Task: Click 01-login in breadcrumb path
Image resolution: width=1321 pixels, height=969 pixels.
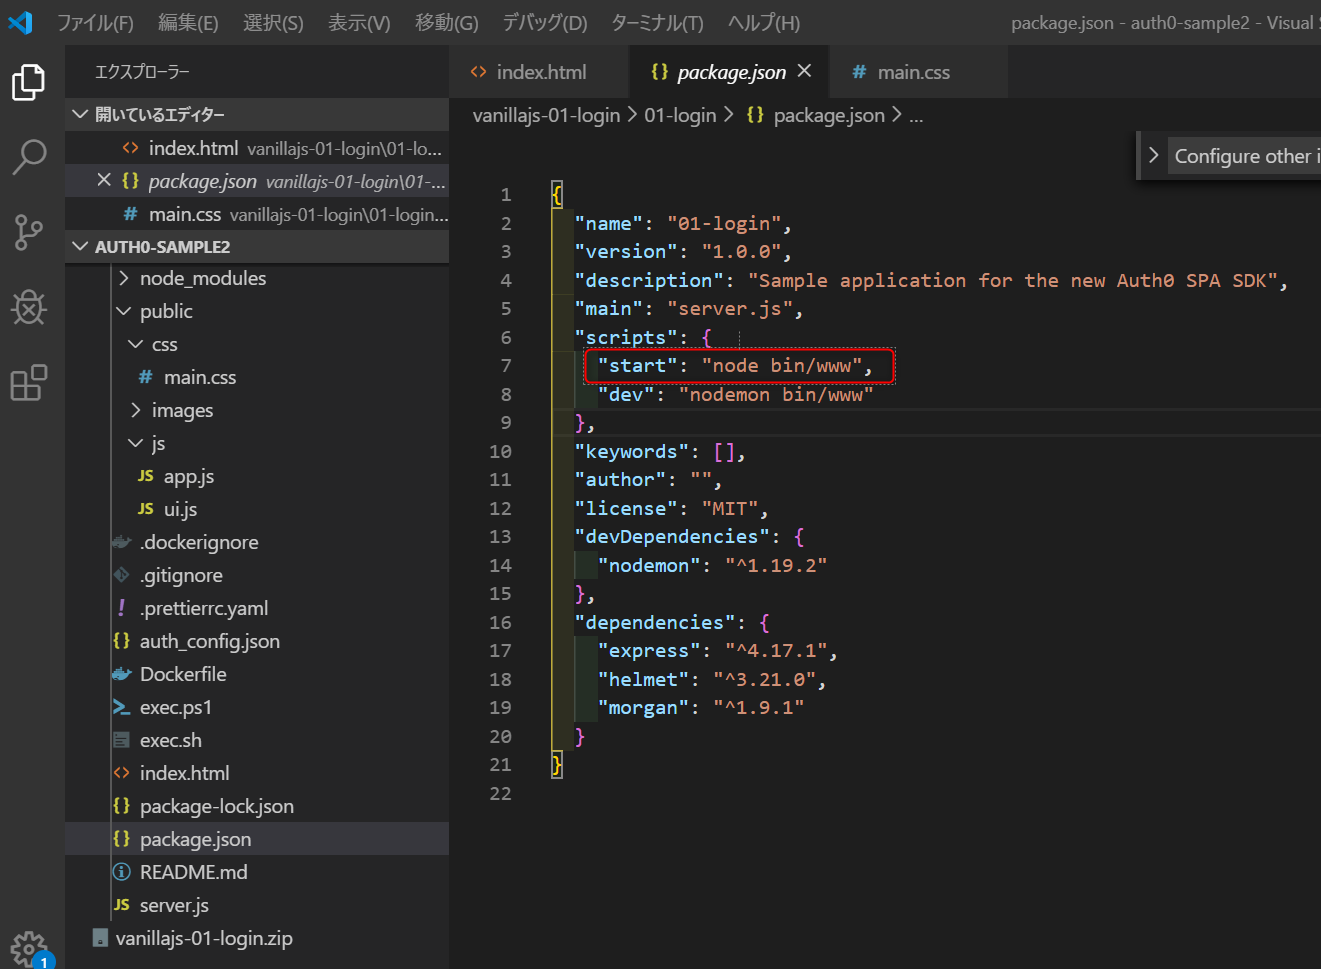Action: [680, 115]
